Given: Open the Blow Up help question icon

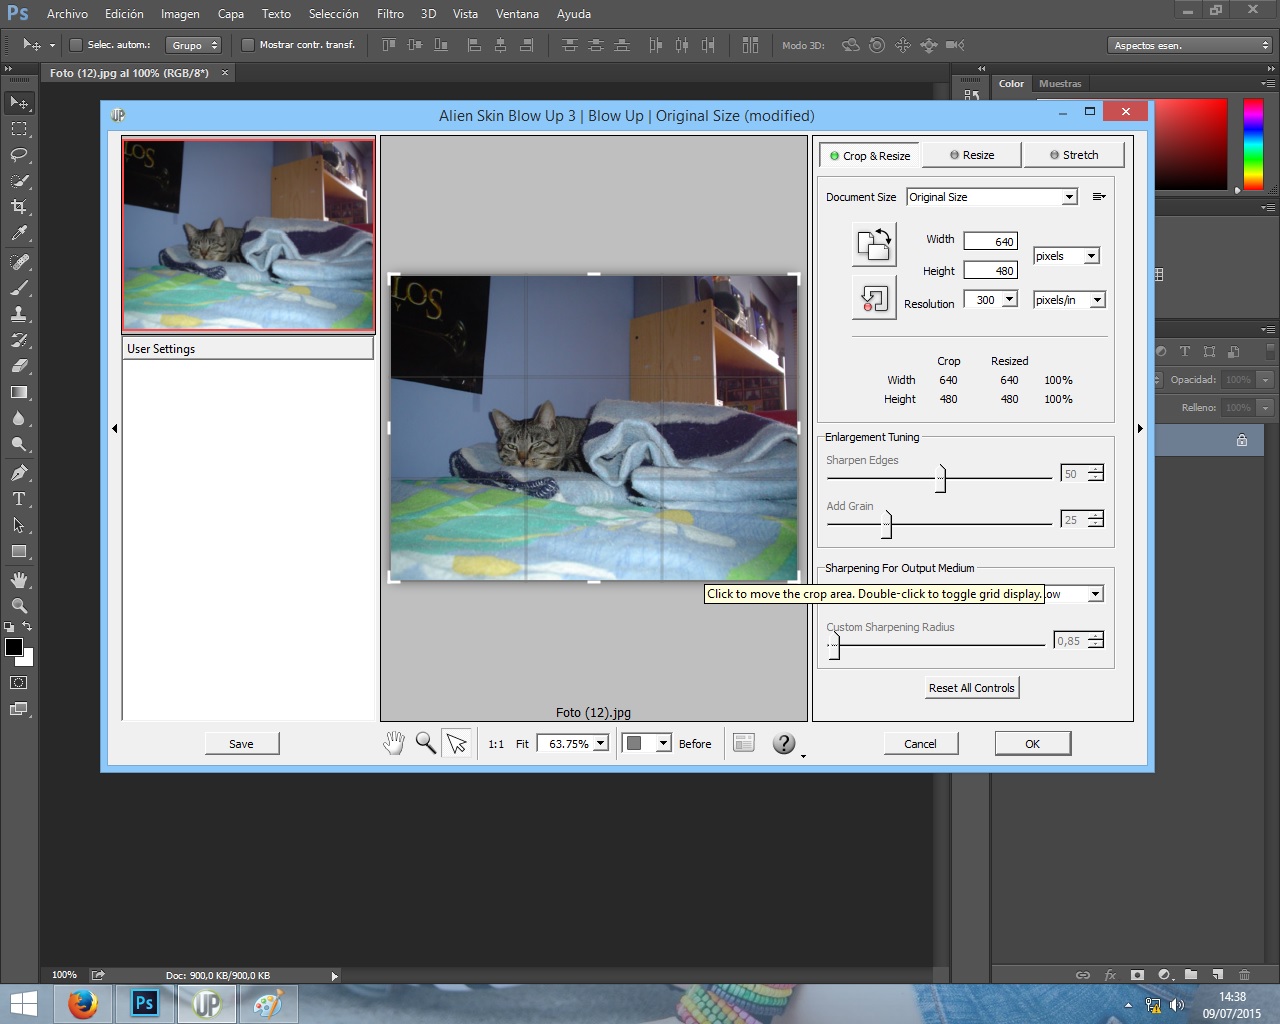Looking at the screenshot, I should [785, 743].
